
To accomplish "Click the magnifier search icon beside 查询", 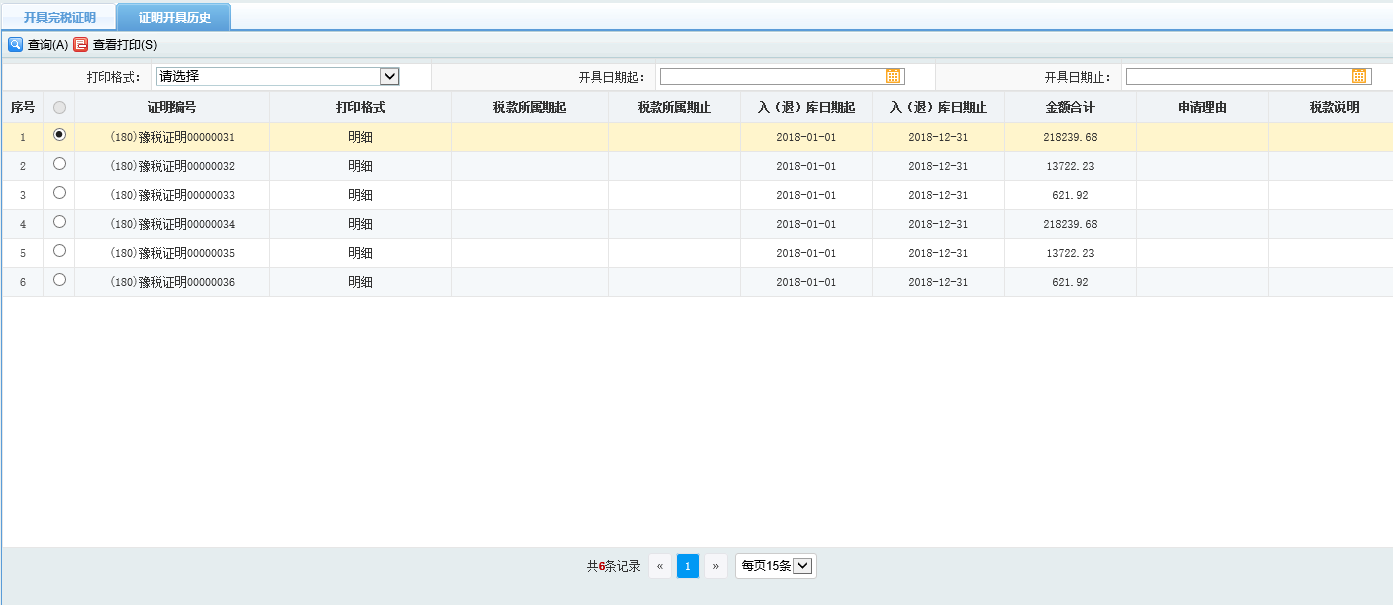I will pos(14,44).
